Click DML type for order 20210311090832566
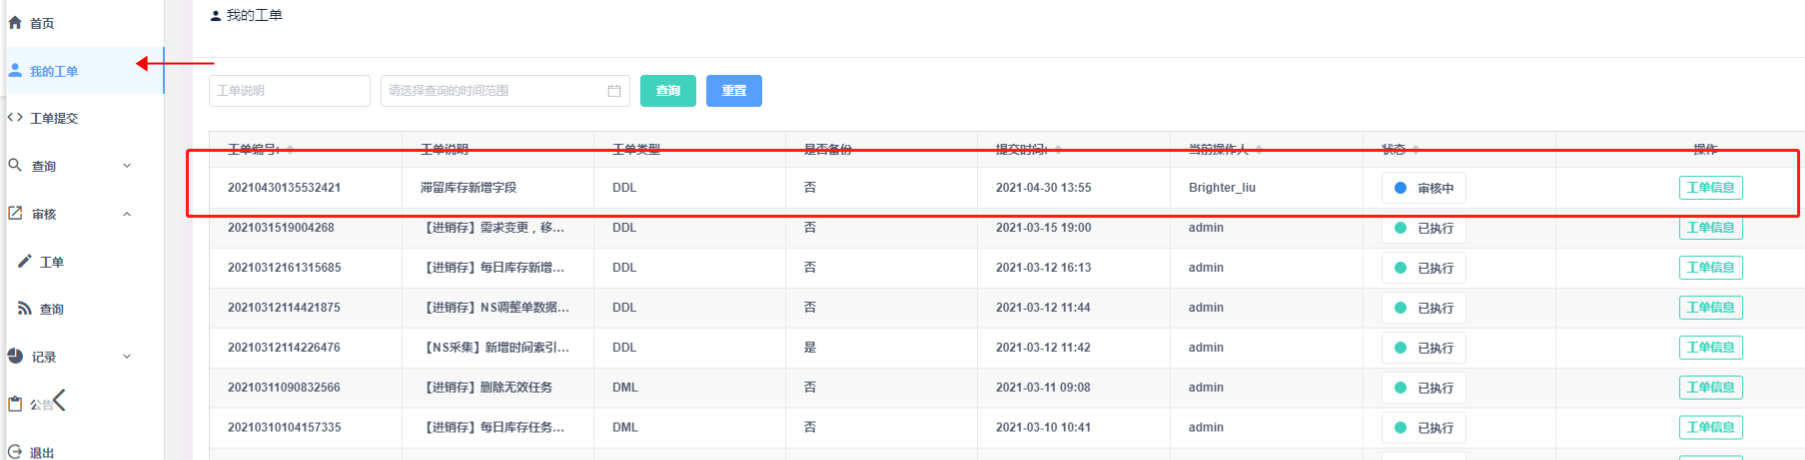1805x460 pixels. pyautogui.click(x=625, y=388)
